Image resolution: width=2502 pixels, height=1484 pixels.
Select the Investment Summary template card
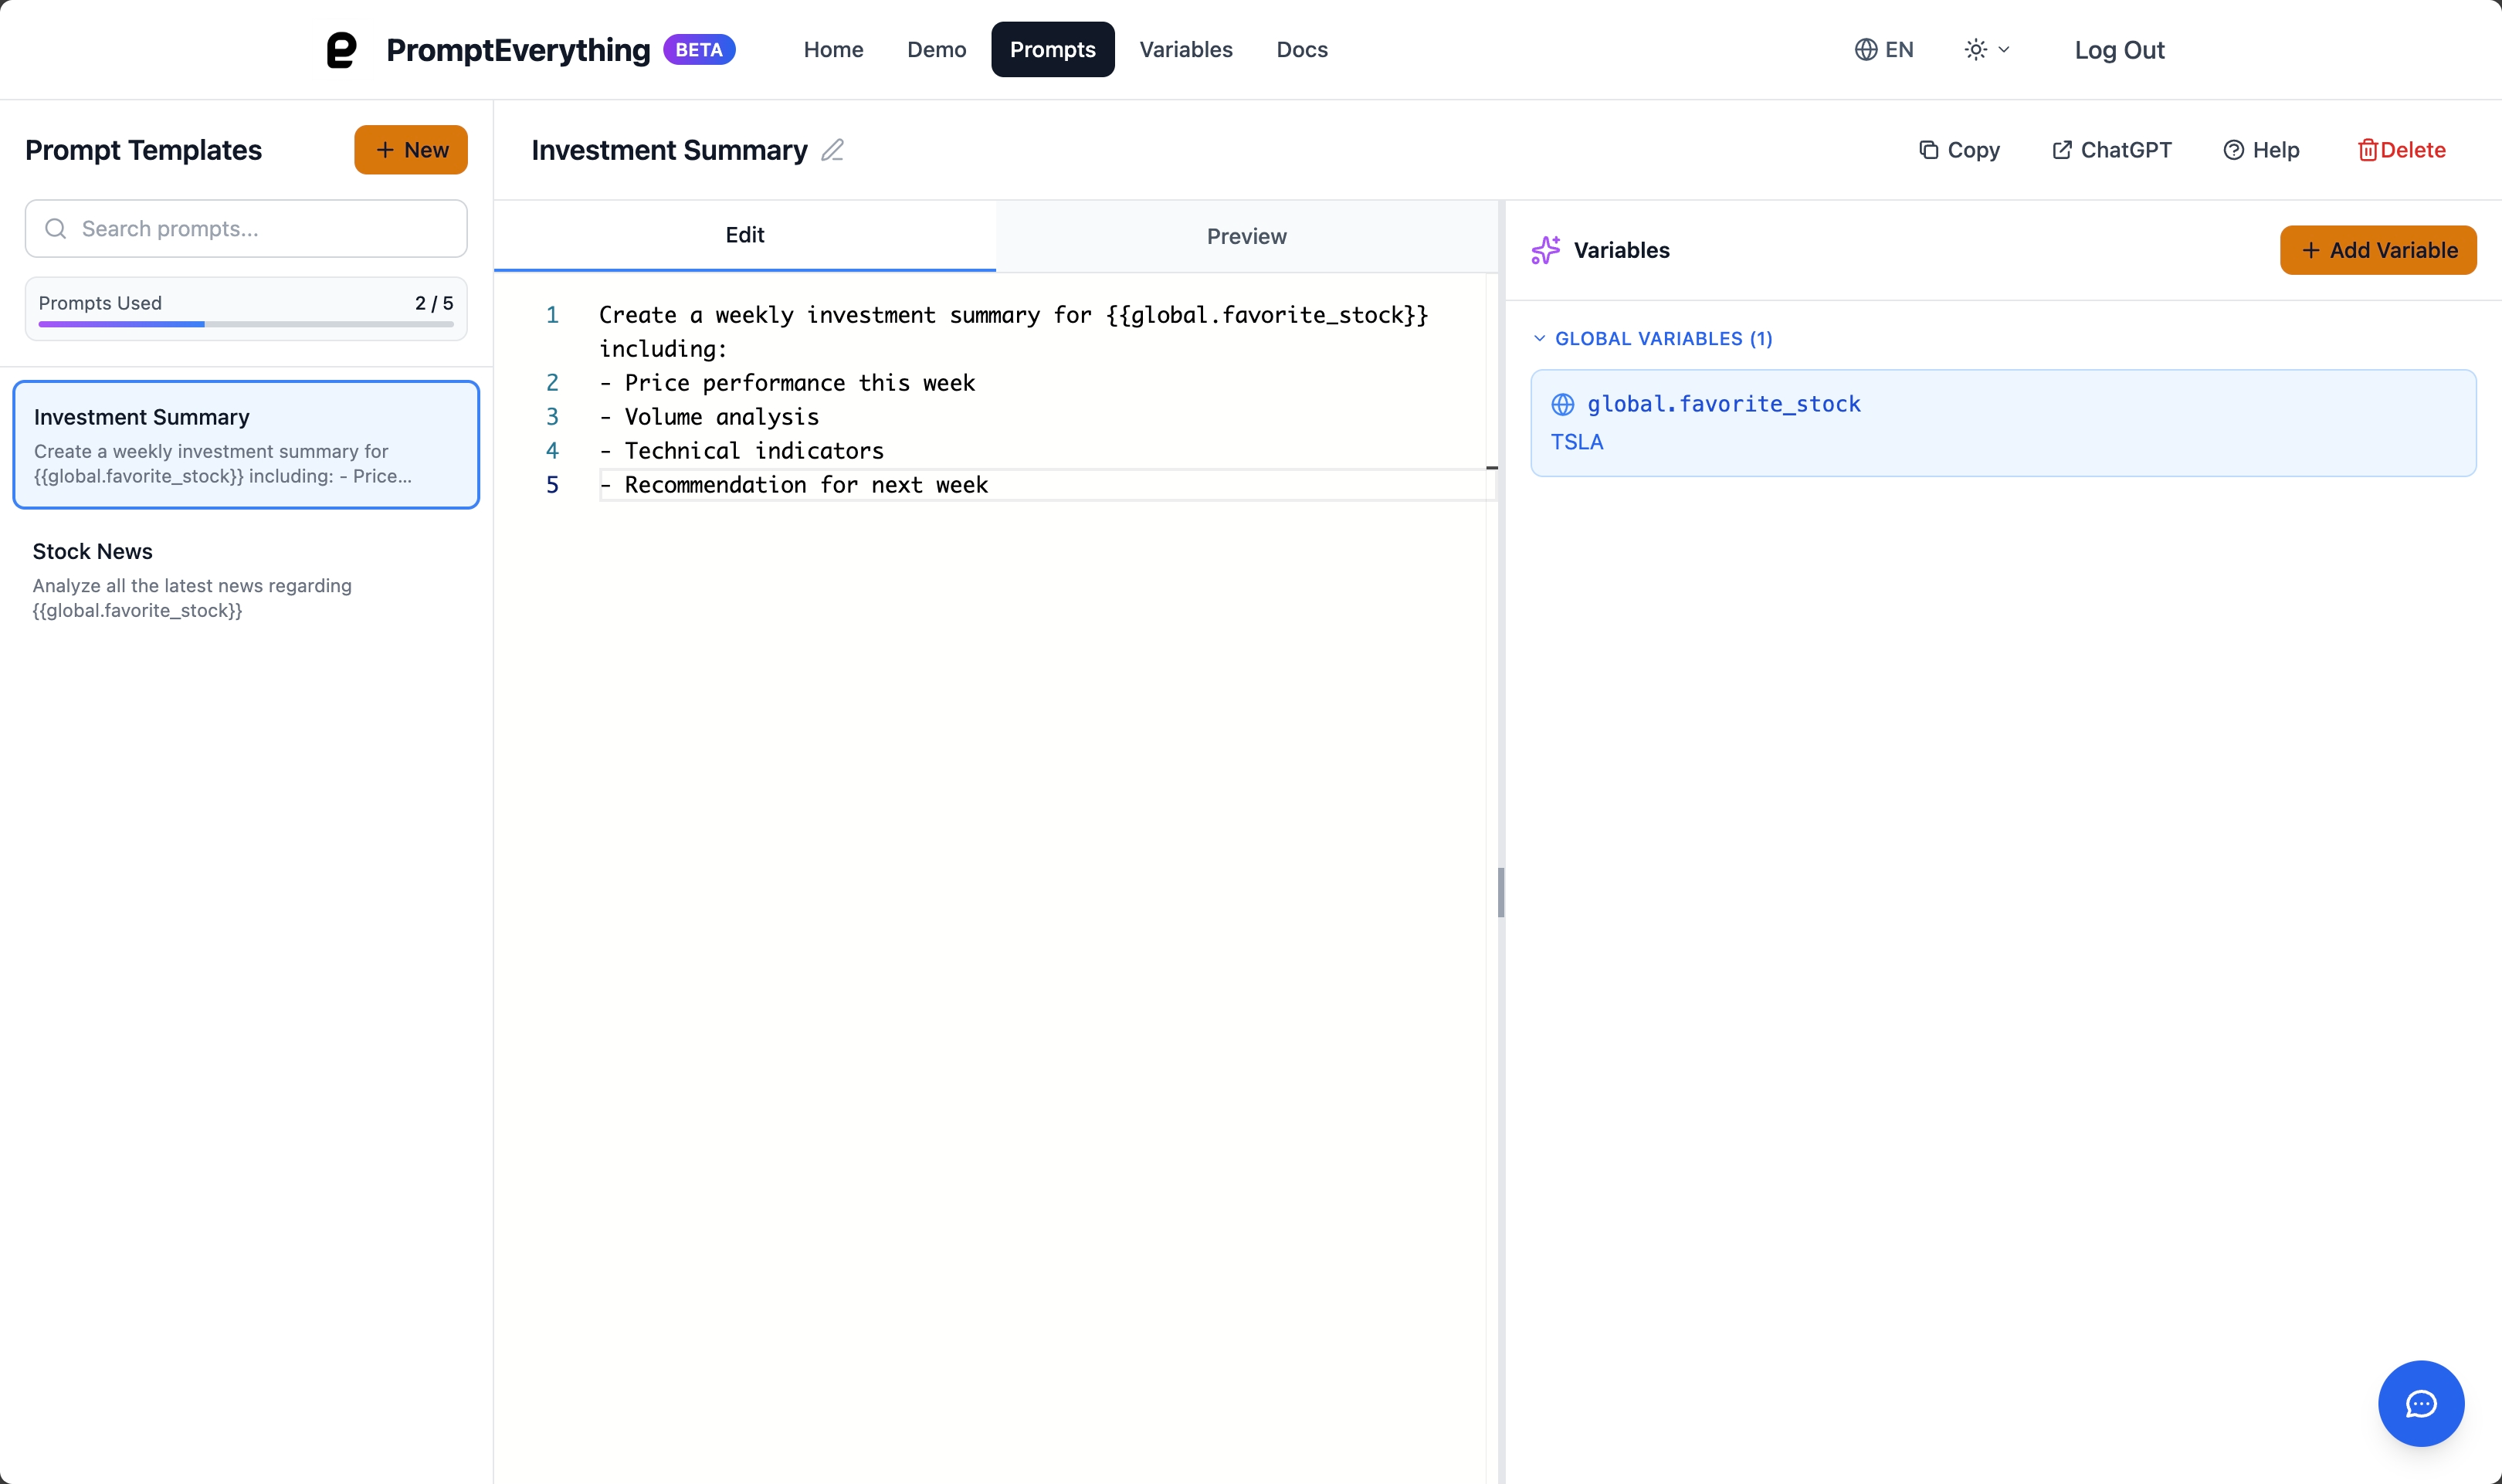246,444
